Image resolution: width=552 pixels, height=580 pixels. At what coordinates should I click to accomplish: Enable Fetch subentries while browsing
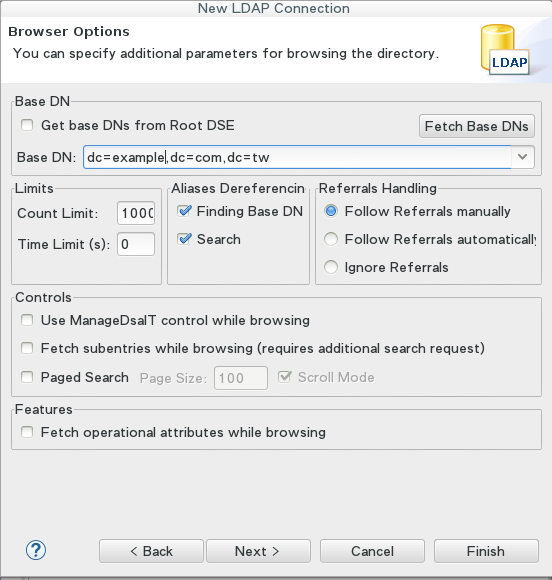27,348
